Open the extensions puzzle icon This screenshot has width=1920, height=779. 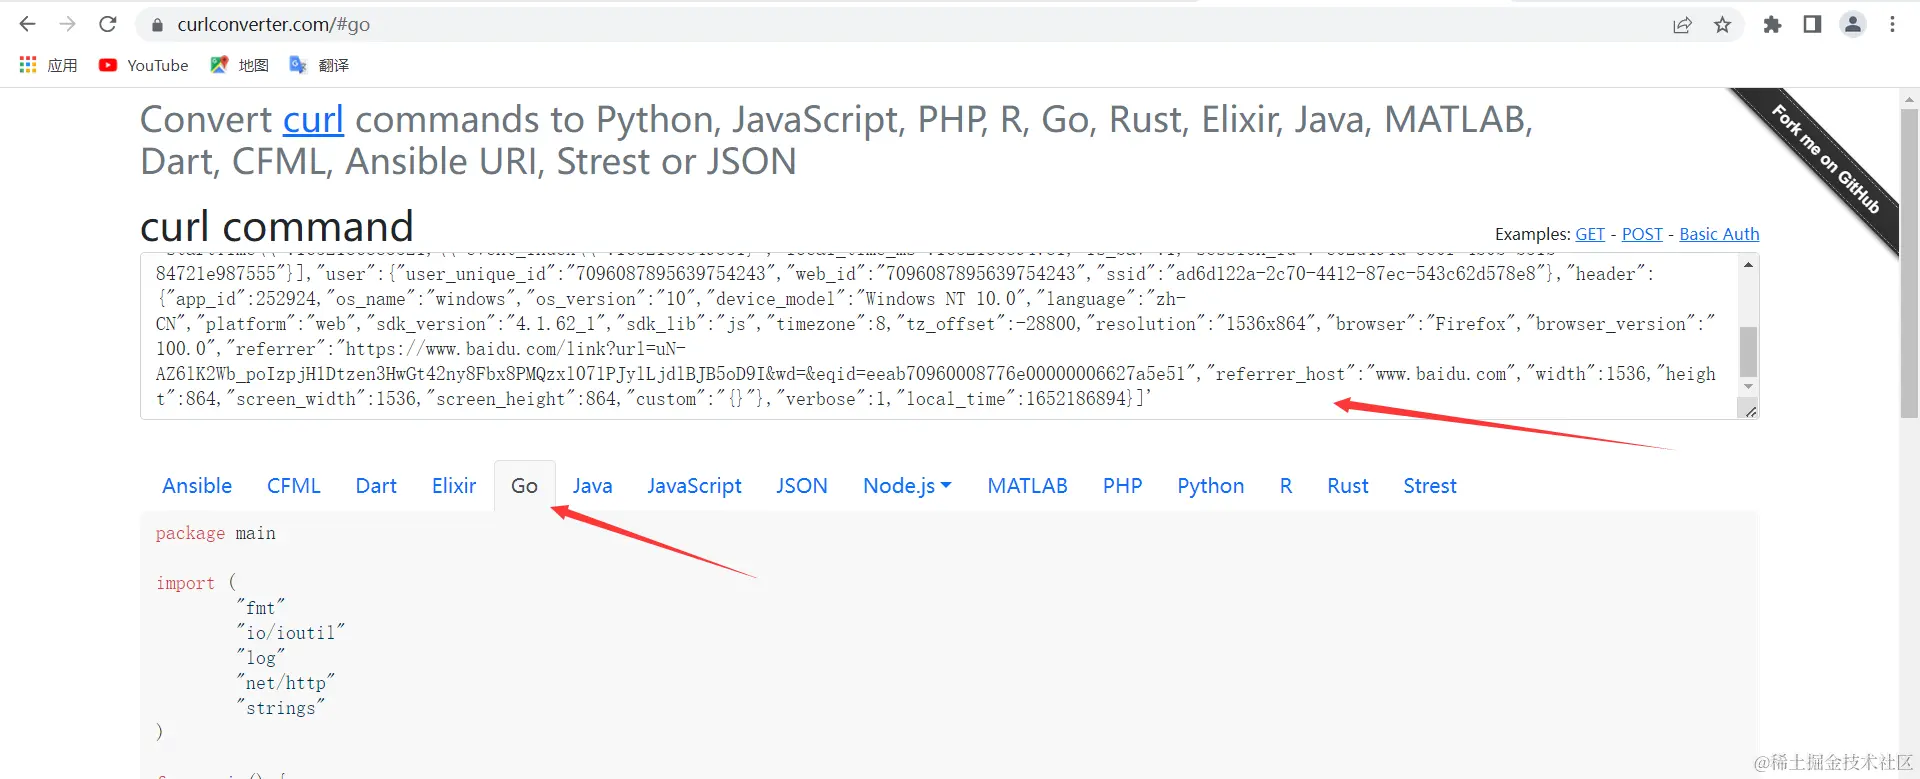point(1772,25)
